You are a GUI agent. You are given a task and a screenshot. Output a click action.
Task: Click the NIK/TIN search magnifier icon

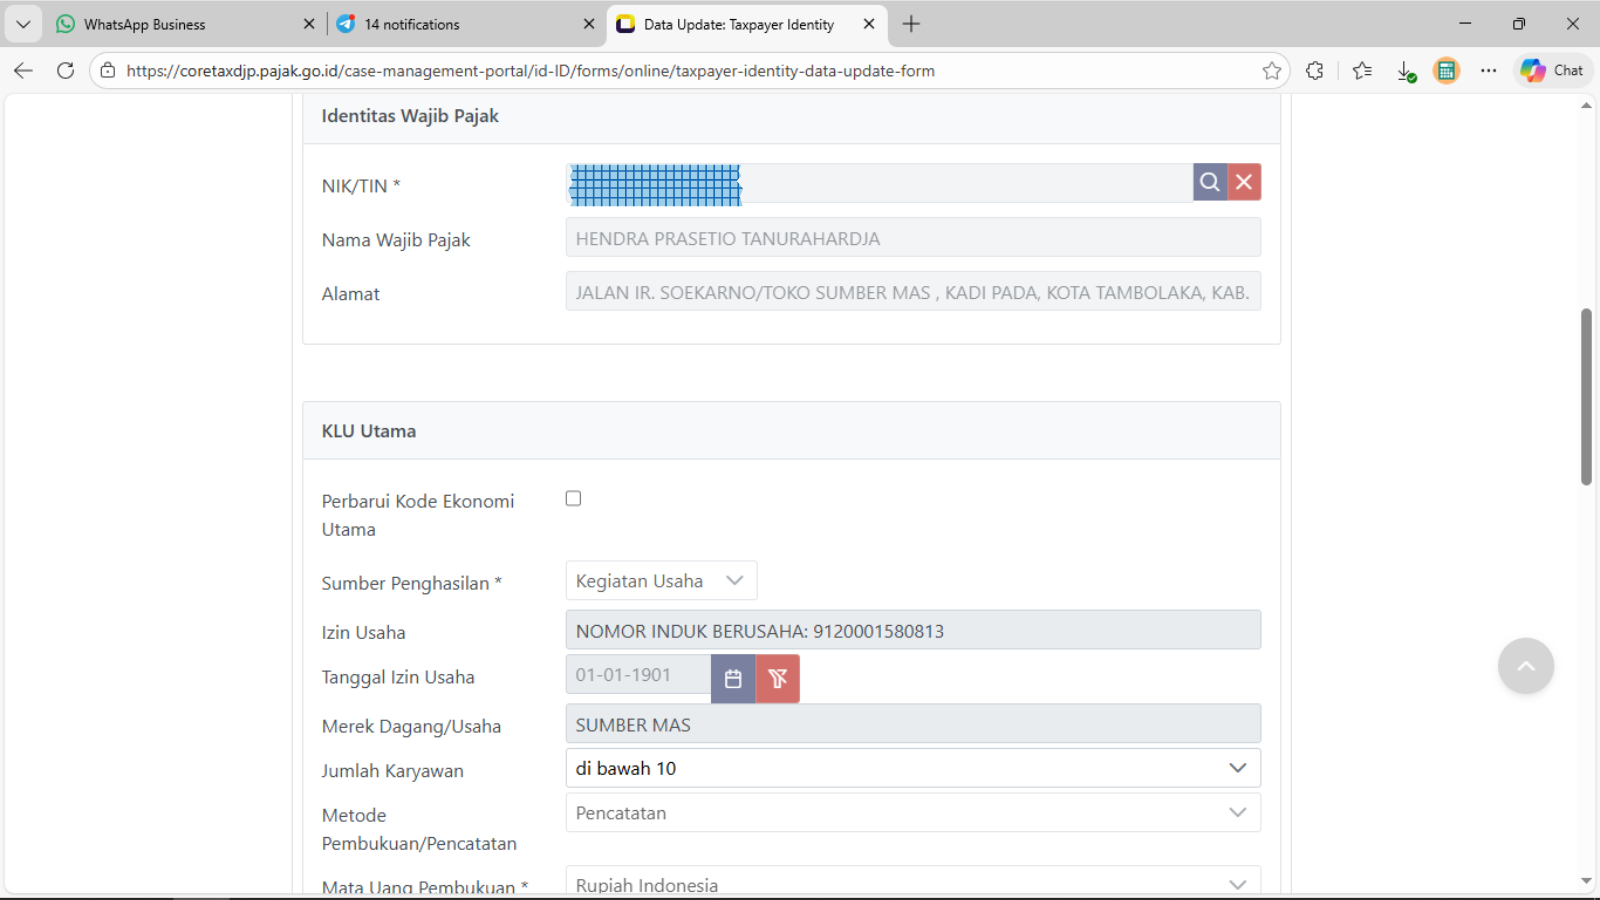tap(1209, 182)
